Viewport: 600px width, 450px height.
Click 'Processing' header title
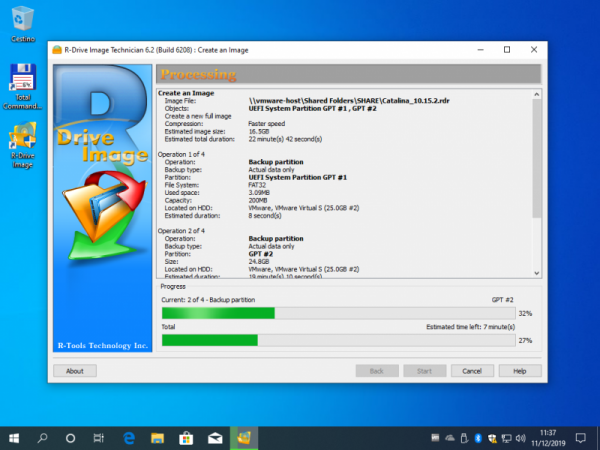(x=198, y=74)
